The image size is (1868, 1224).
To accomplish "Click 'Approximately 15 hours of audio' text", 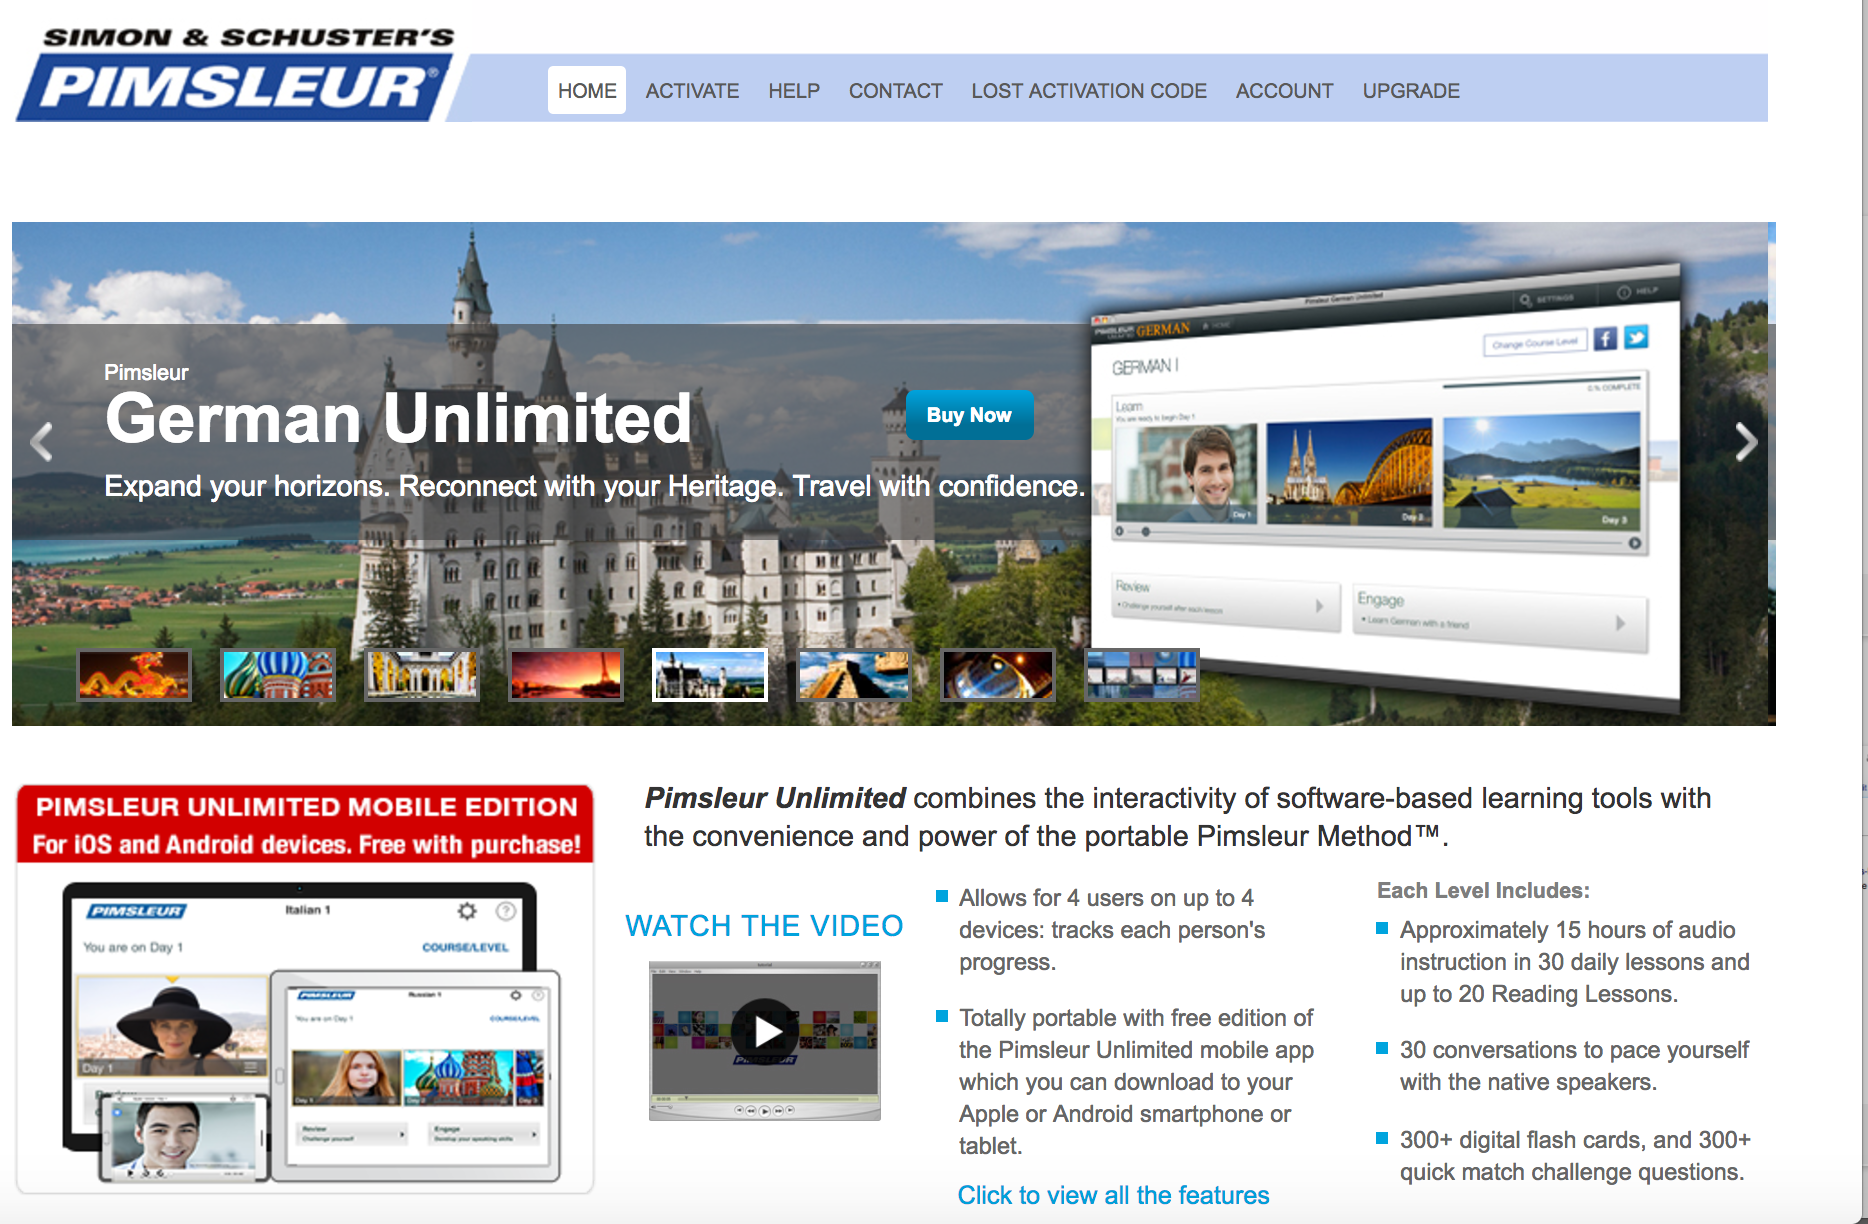I will pyautogui.click(x=1574, y=962).
